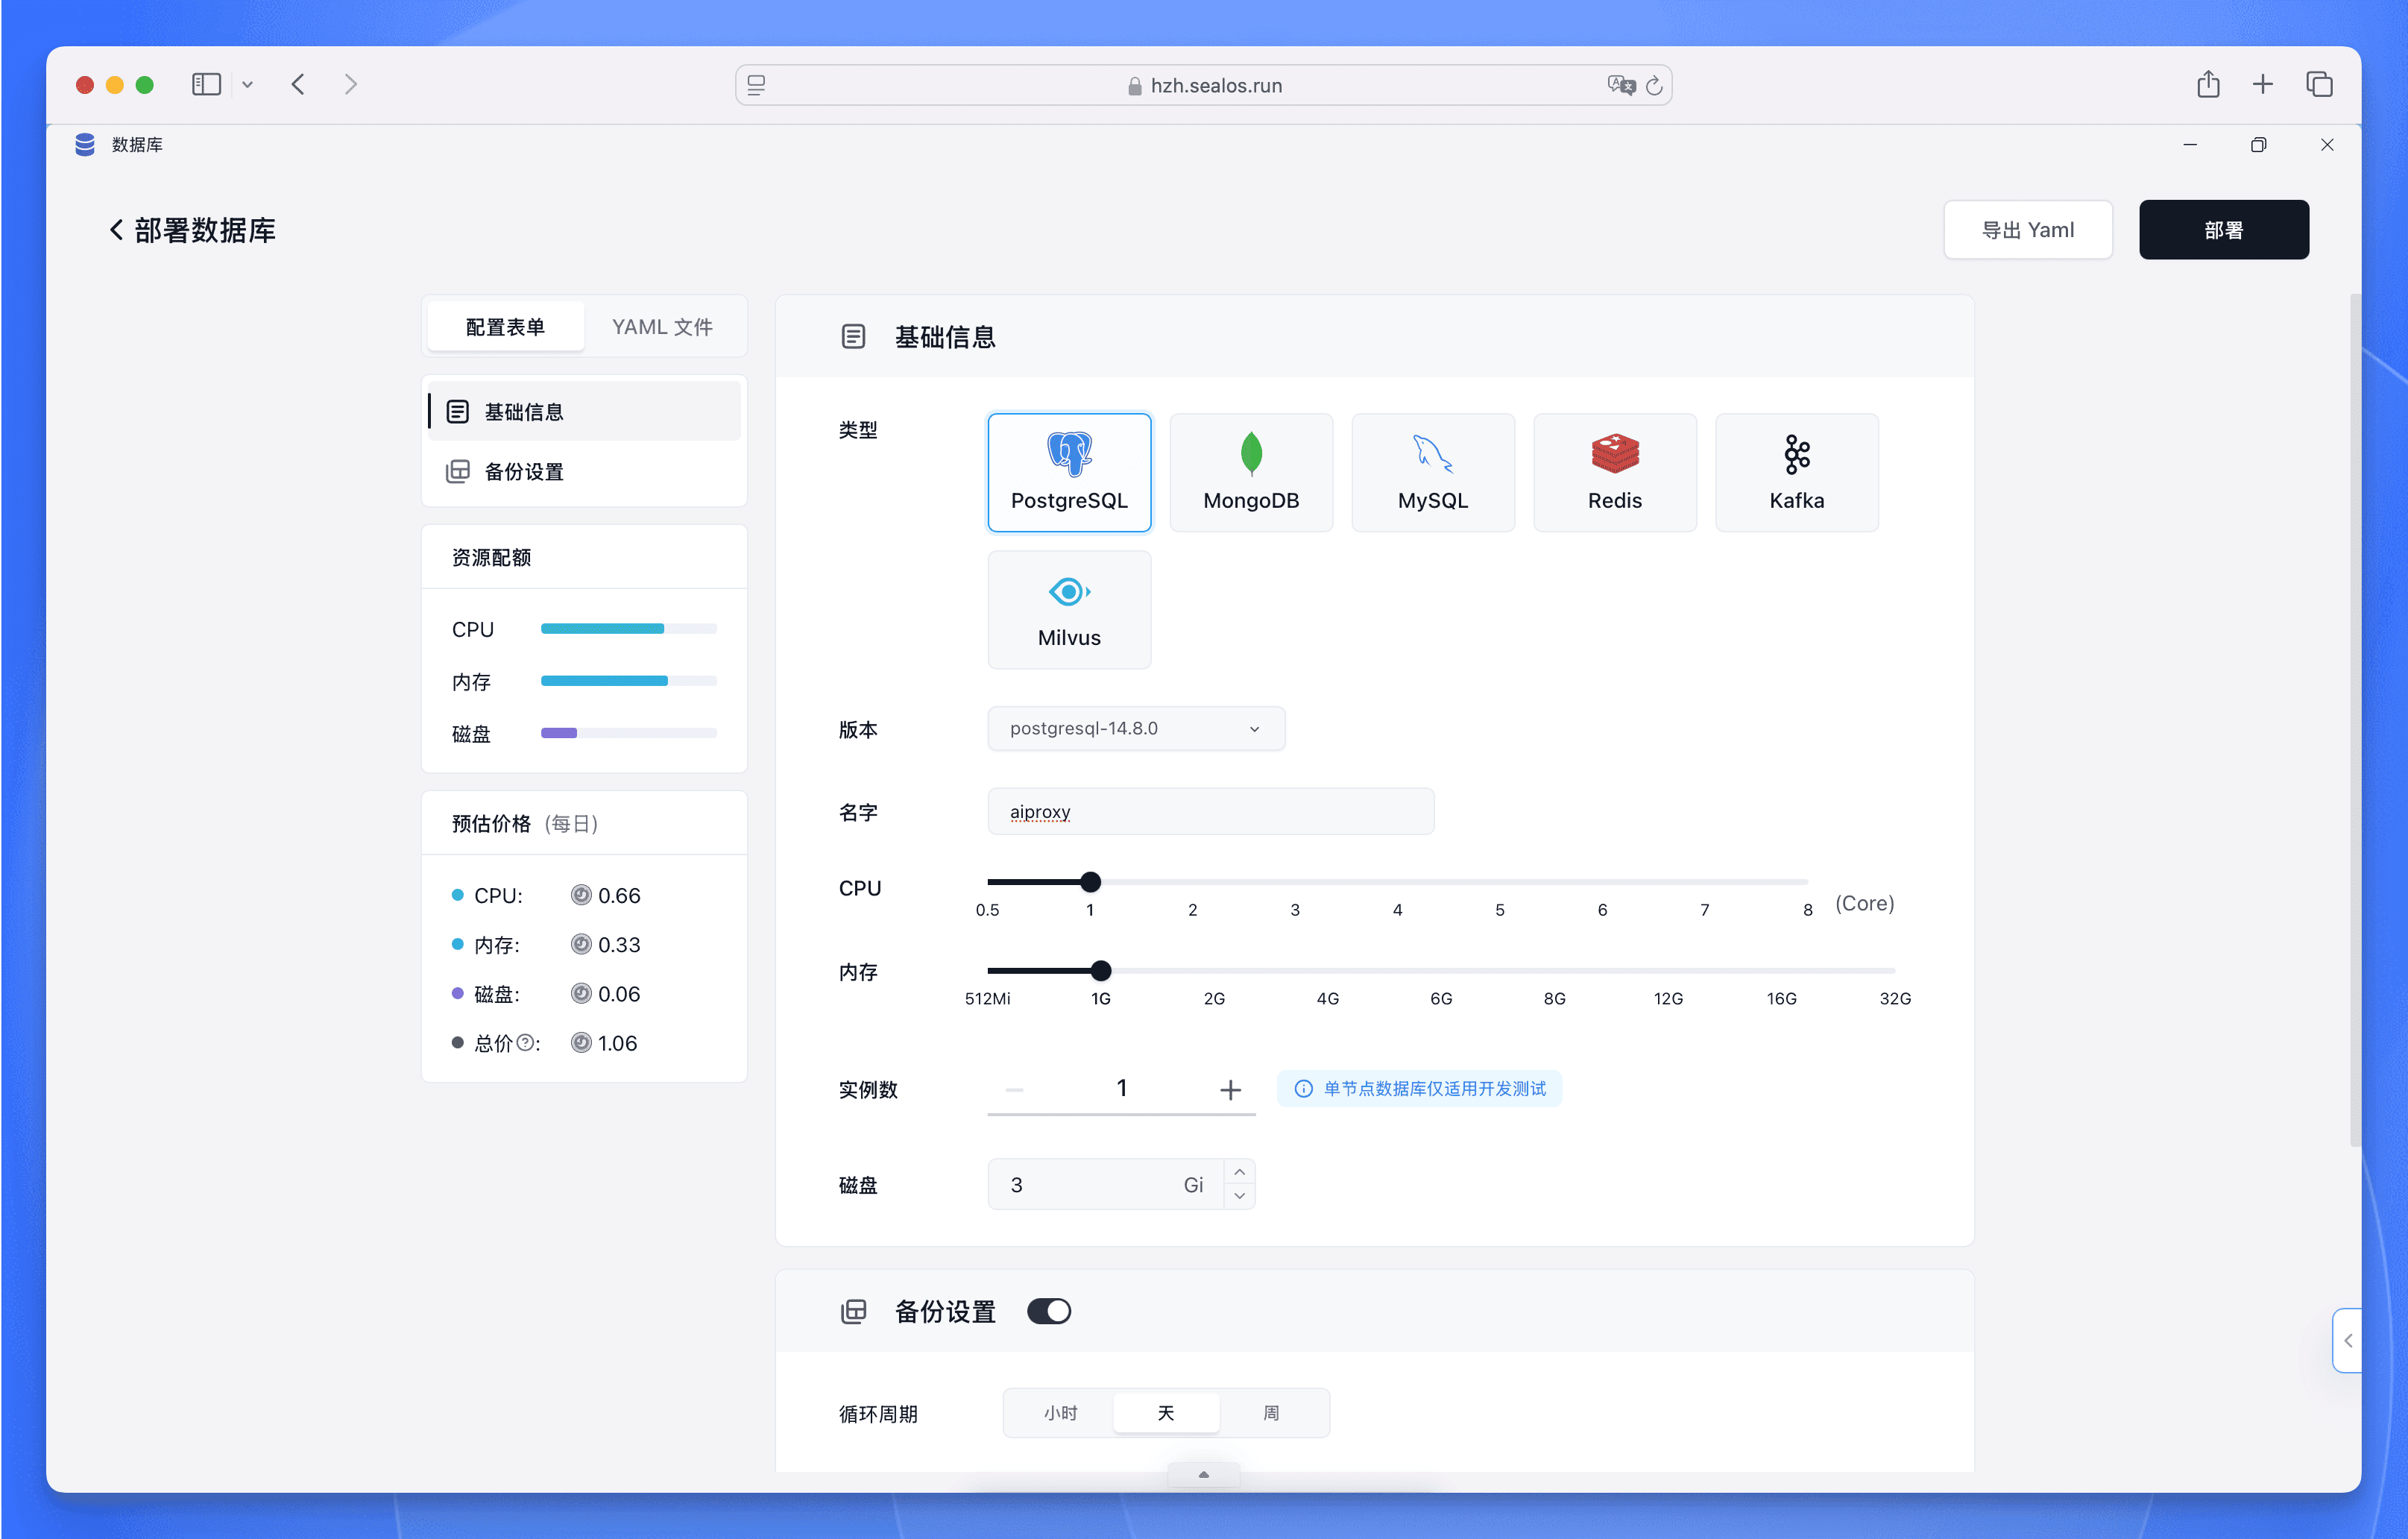Viewport: 2408px width, 1539px height.
Task: Select Kafka database type
Action: pos(1796,472)
